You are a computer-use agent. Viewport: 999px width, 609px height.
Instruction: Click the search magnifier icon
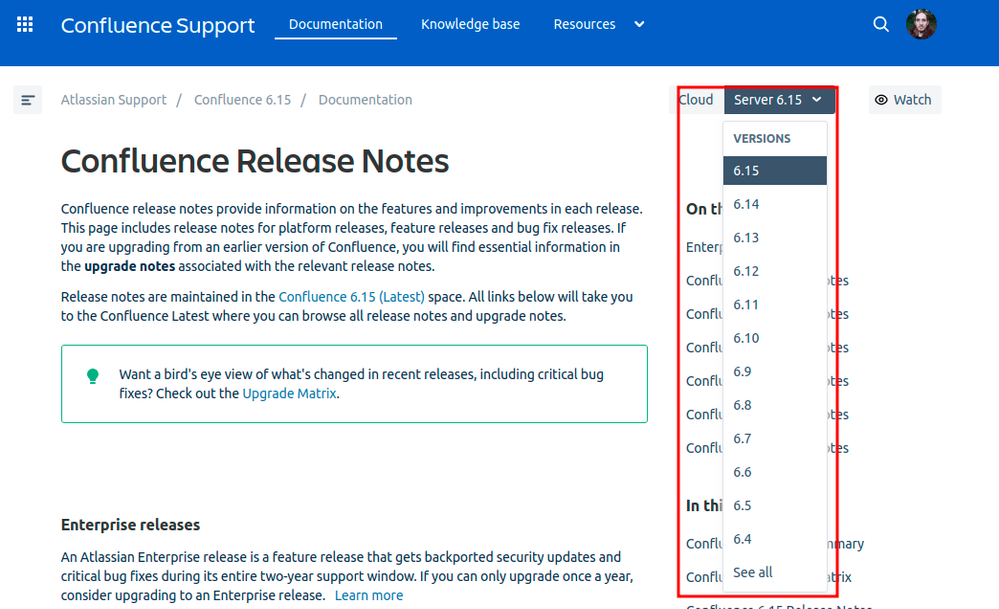(880, 24)
